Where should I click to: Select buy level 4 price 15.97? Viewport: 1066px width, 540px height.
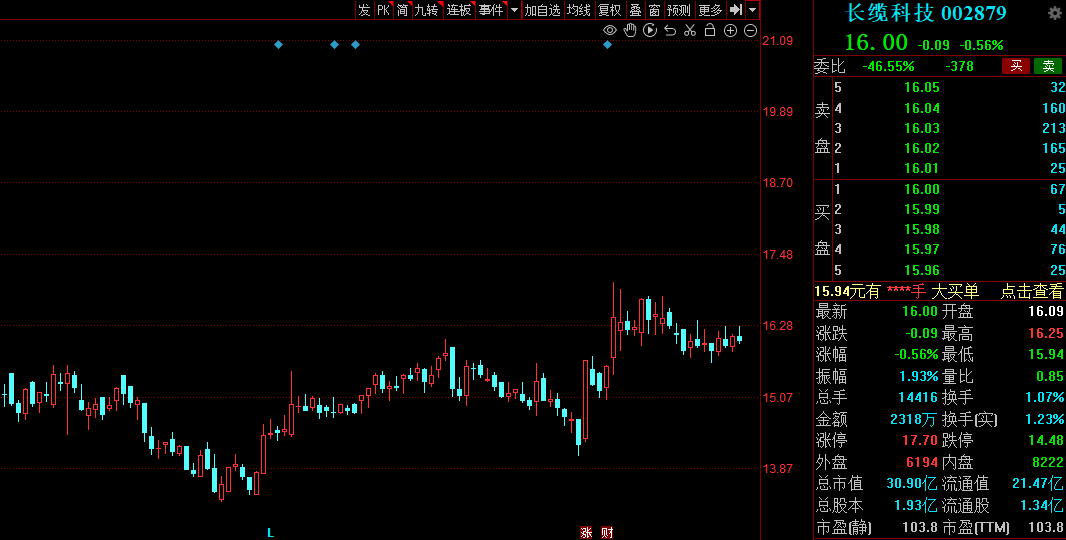[922, 250]
